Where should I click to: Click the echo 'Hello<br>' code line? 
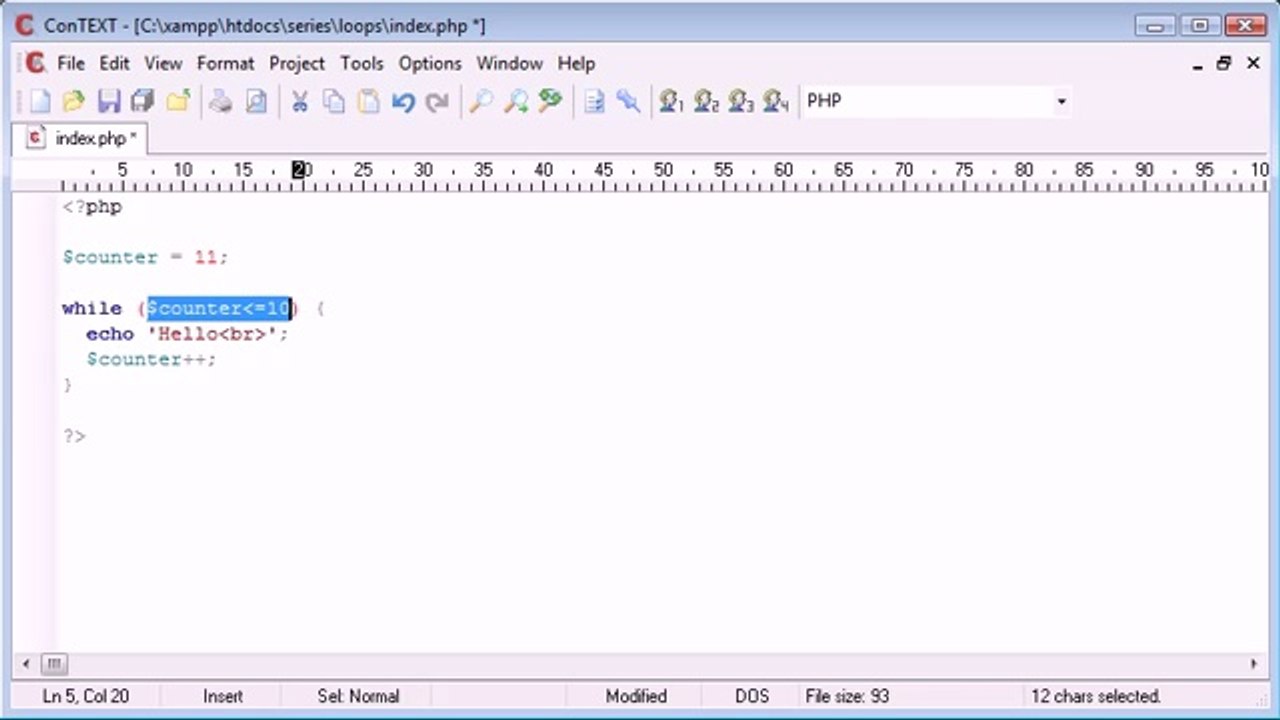(x=187, y=334)
